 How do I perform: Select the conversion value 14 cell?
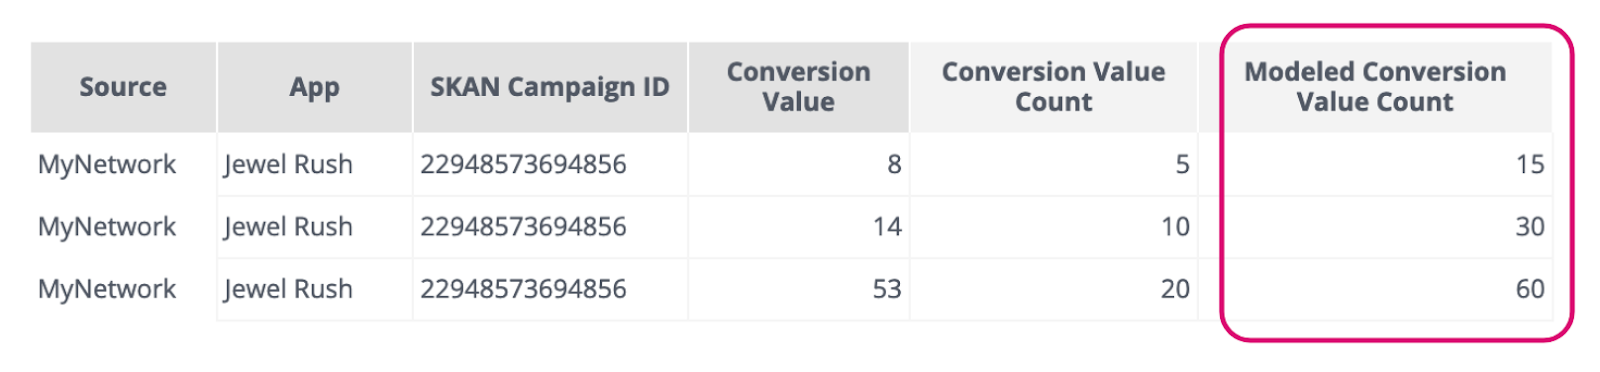pyautogui.click(x=798, y=227)
